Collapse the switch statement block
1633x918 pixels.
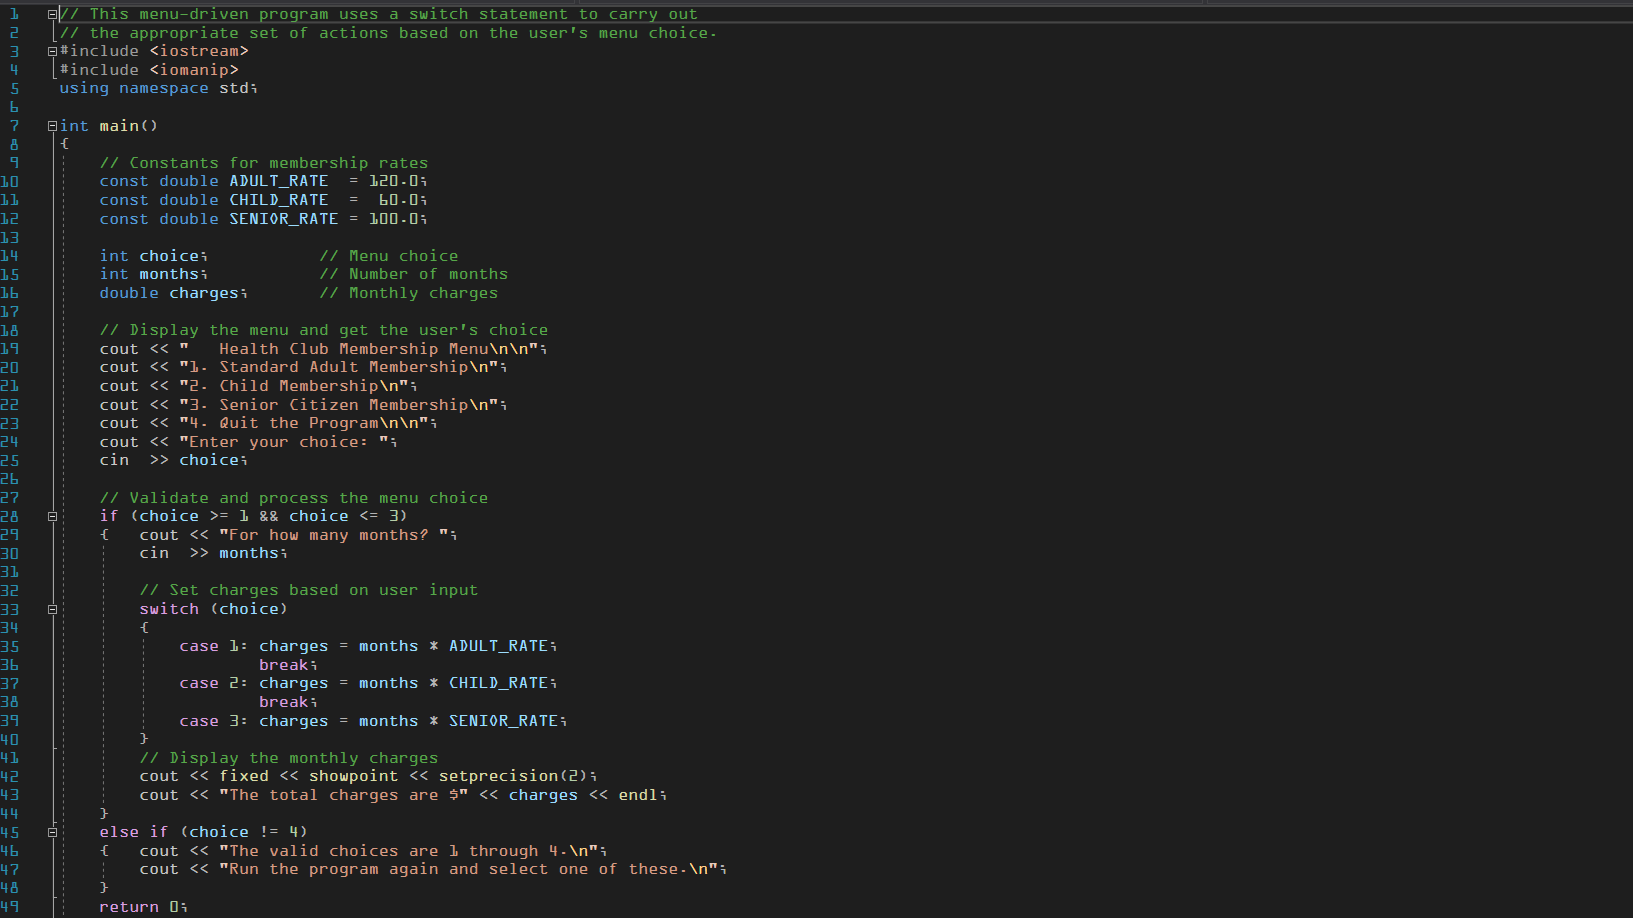pos(52,609)
